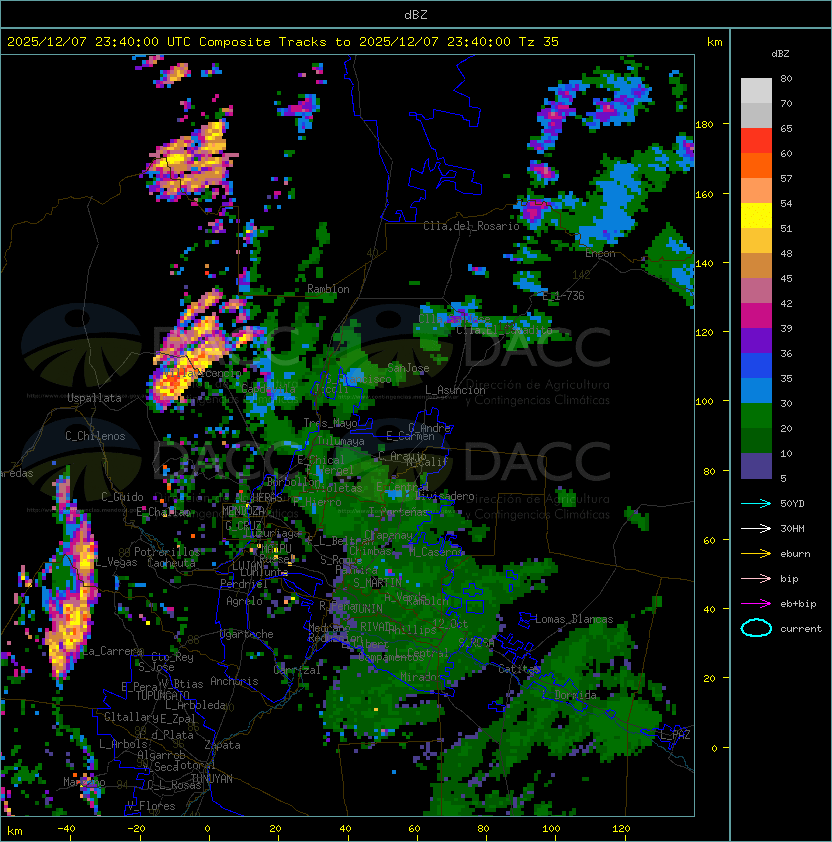Click the 'La_Carrera' place label
Screen dimensions: 832x842
point(112,651)
